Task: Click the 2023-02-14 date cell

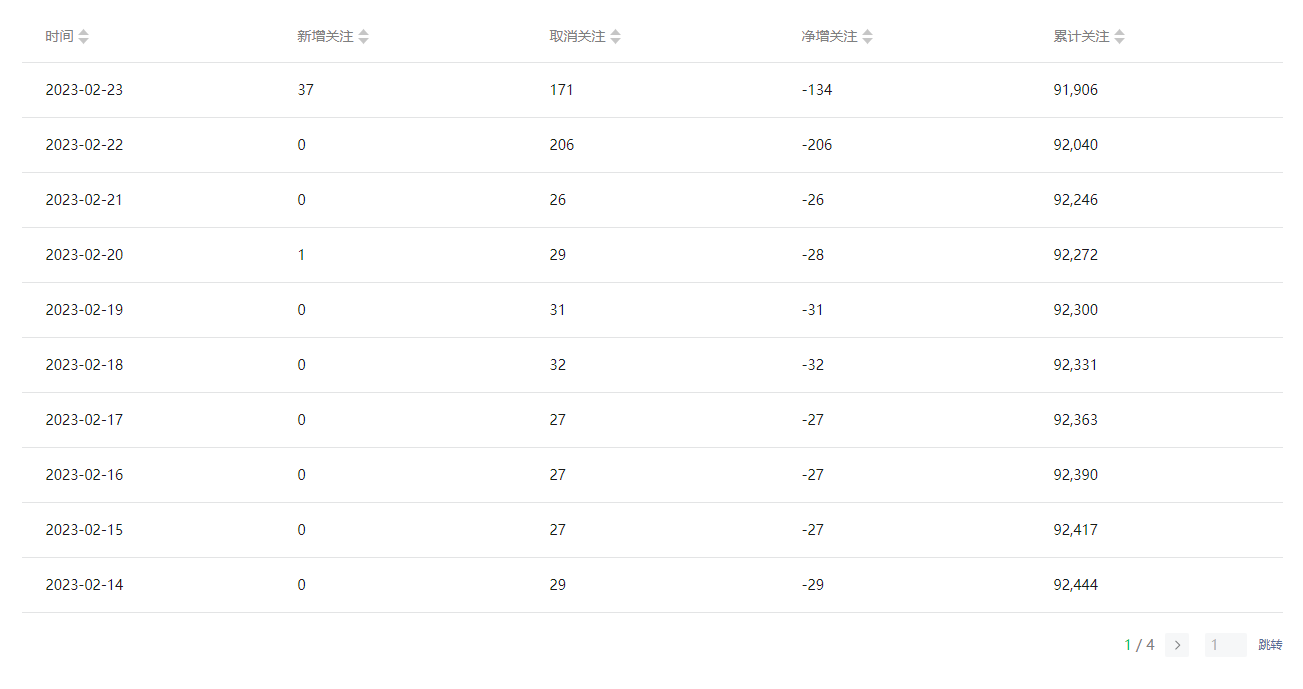Action: click(84, 585)
